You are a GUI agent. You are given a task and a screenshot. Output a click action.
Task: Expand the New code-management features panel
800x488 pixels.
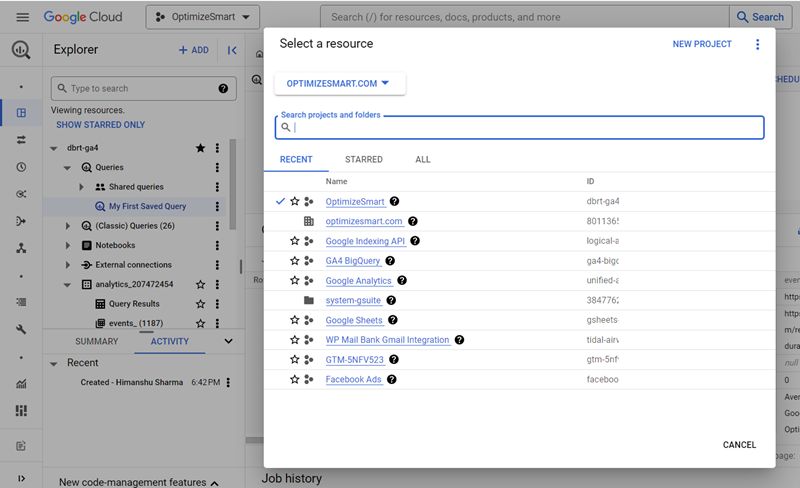215,483
